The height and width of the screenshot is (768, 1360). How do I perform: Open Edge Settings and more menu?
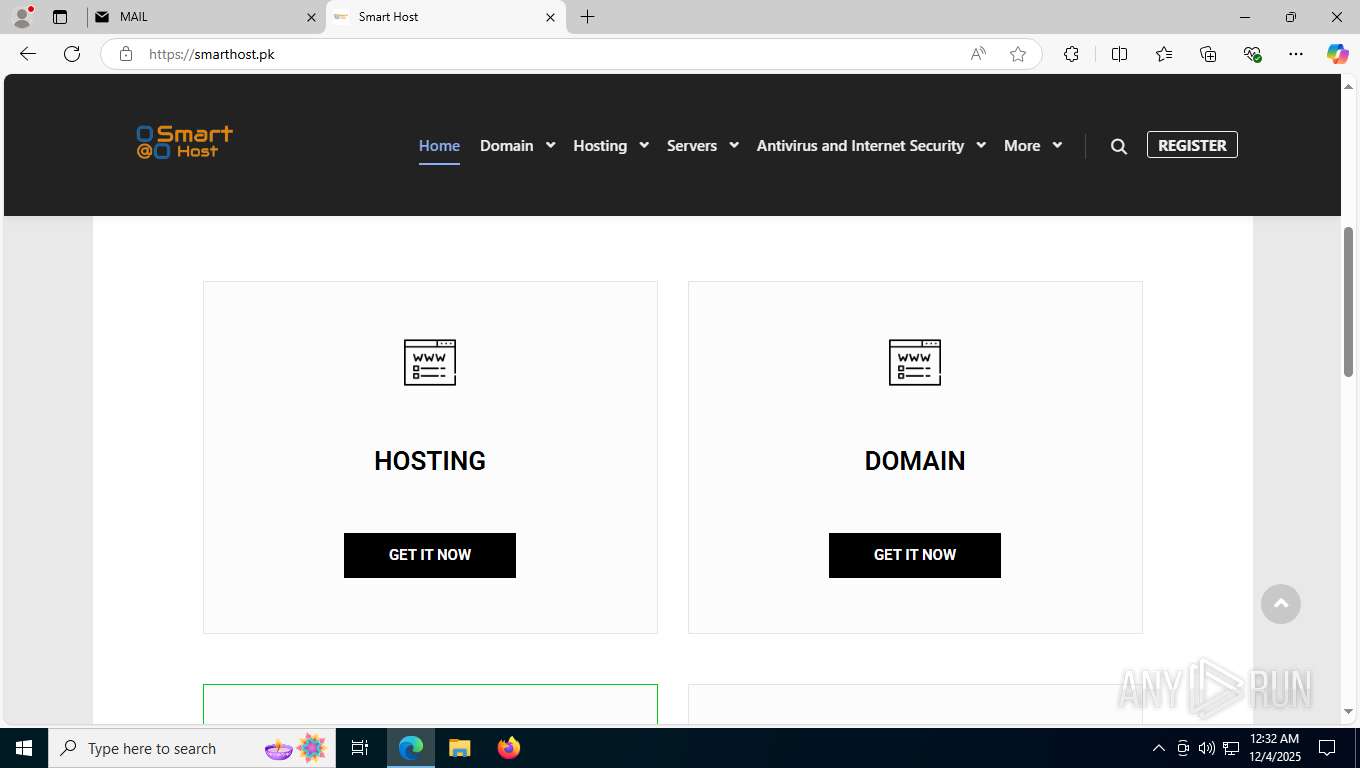click(x=1296, y=54)
